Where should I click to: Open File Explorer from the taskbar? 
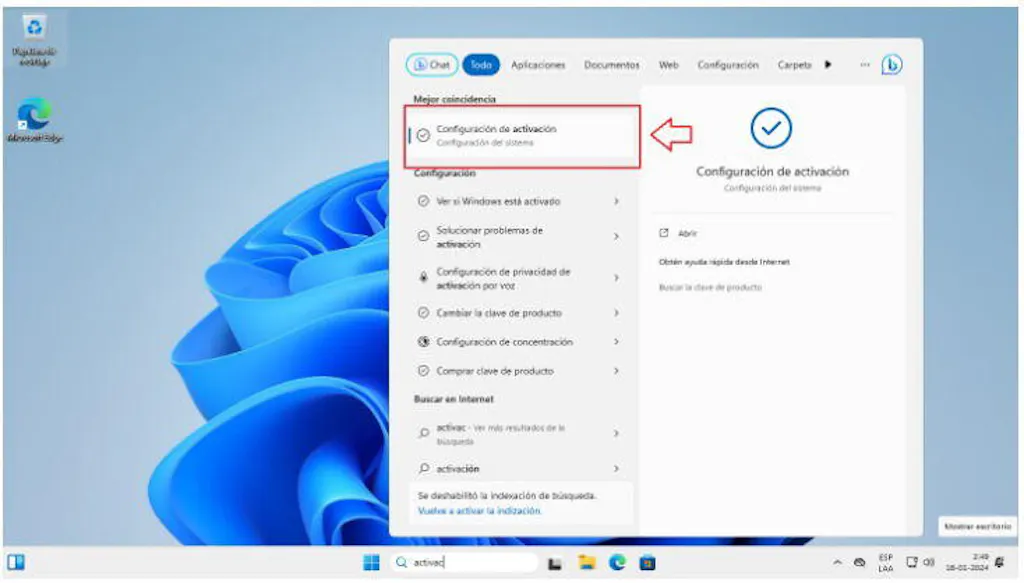pos(586,563)
